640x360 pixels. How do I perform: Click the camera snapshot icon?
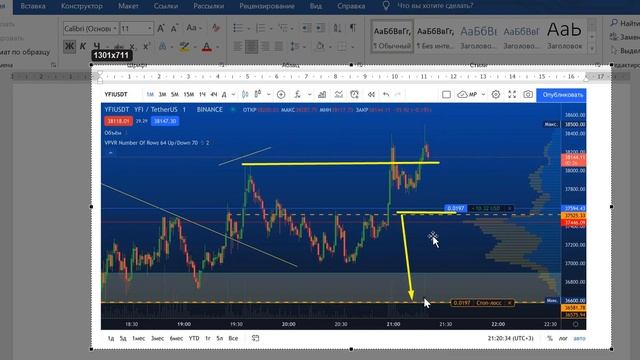[x=528, y=95]
